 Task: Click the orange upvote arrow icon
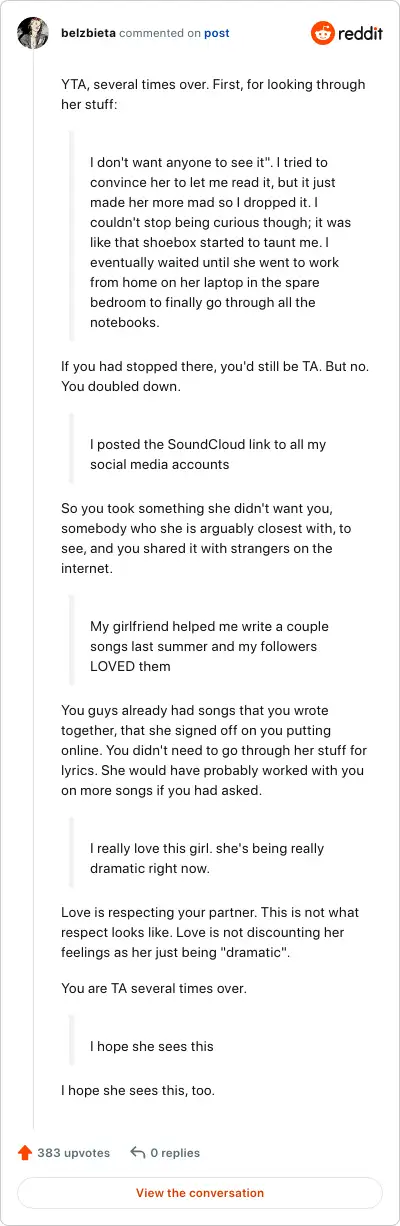point(25,1153)
